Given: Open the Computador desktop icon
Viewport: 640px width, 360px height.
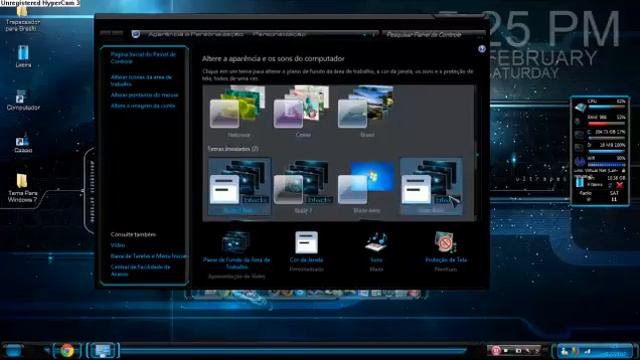Looking at the screenshot, I should [x=23, y=100].
